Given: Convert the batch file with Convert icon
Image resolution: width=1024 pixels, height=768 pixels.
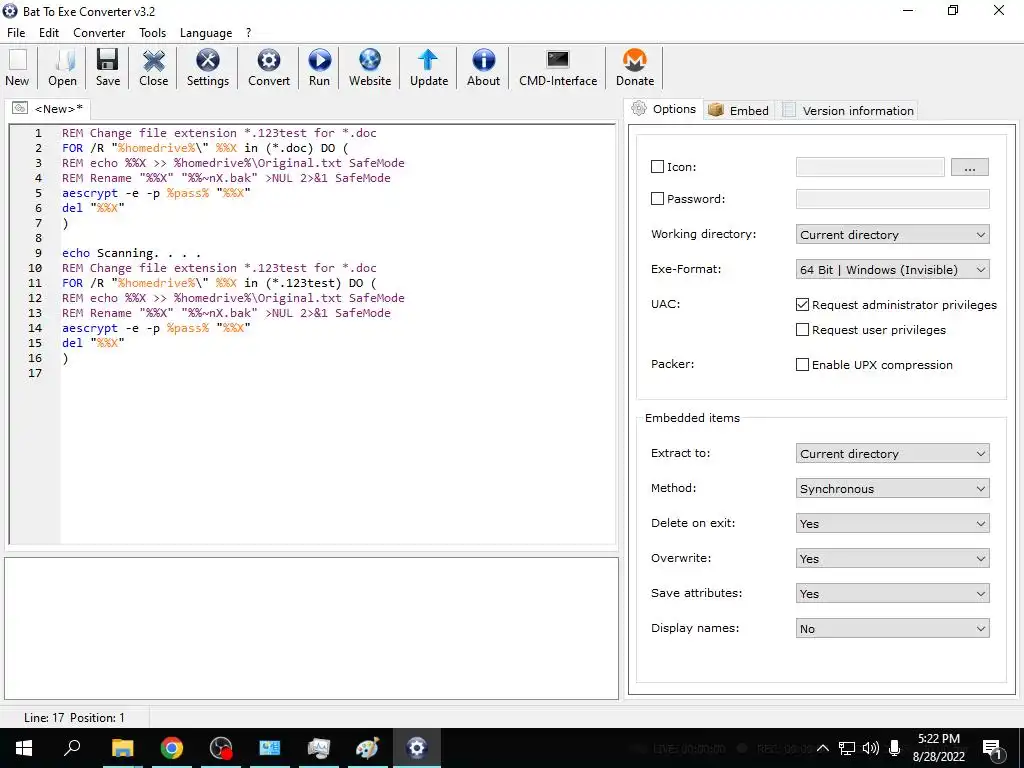Looking at the screenshot, I should pyautogui.click(x=268, y=68).
